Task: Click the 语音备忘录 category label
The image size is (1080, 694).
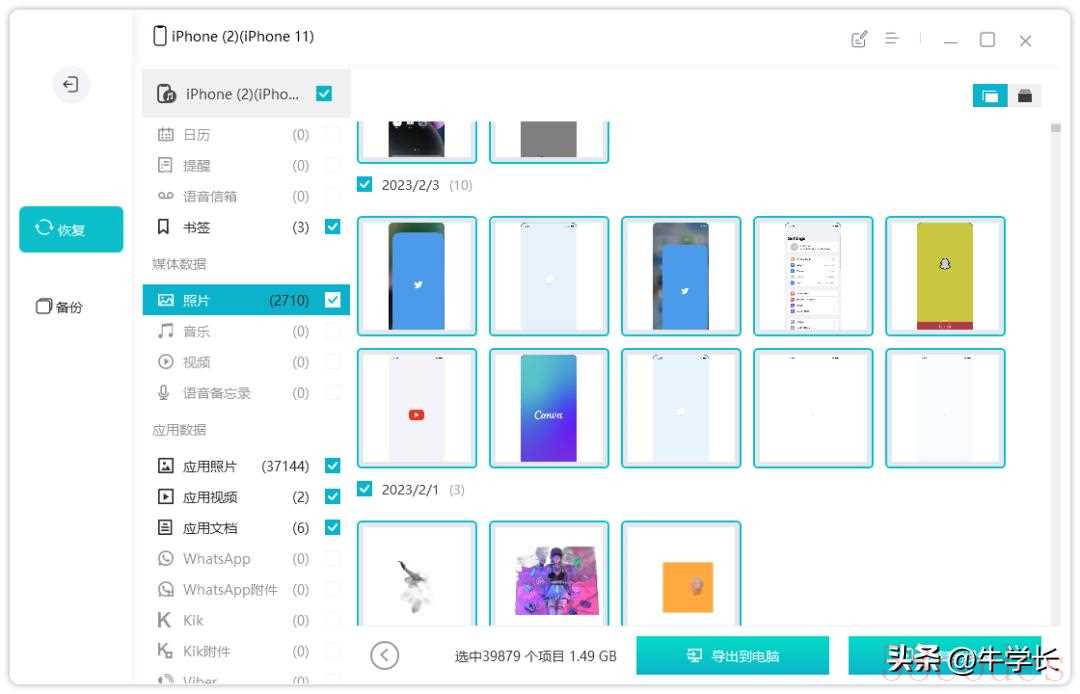Action: [216, 393]
